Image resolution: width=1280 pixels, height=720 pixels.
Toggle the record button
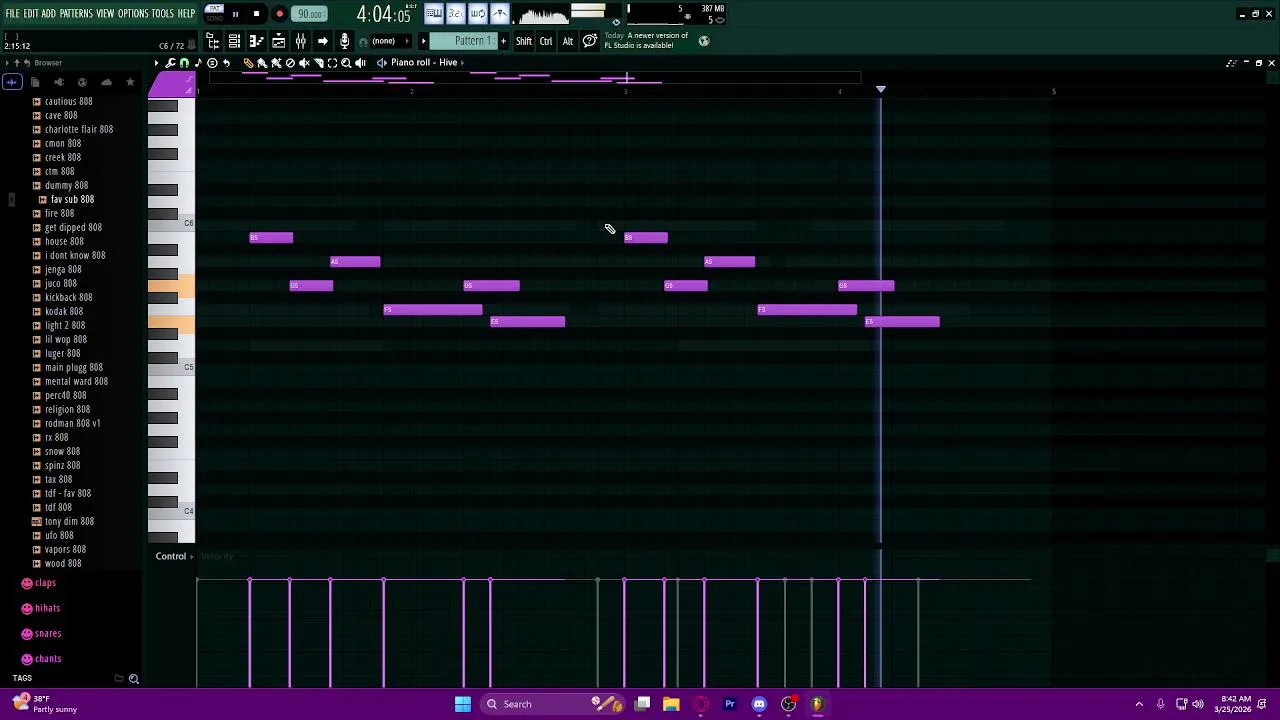(279, 14)
